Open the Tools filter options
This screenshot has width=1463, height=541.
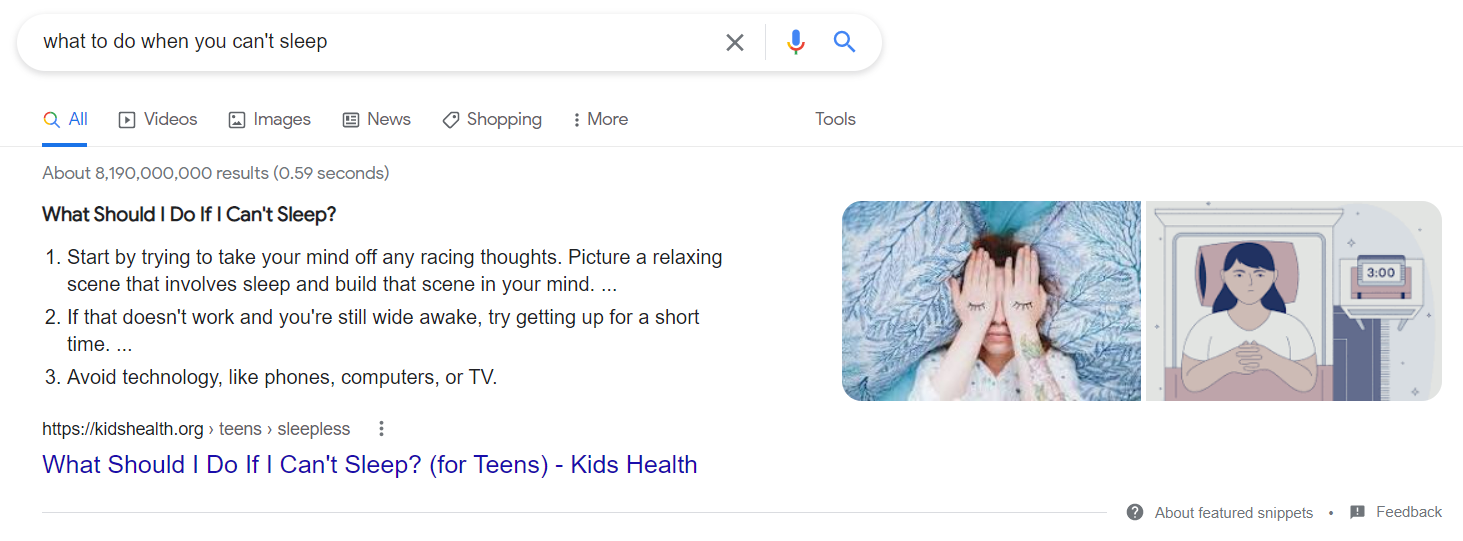click(x=835, y=119)
